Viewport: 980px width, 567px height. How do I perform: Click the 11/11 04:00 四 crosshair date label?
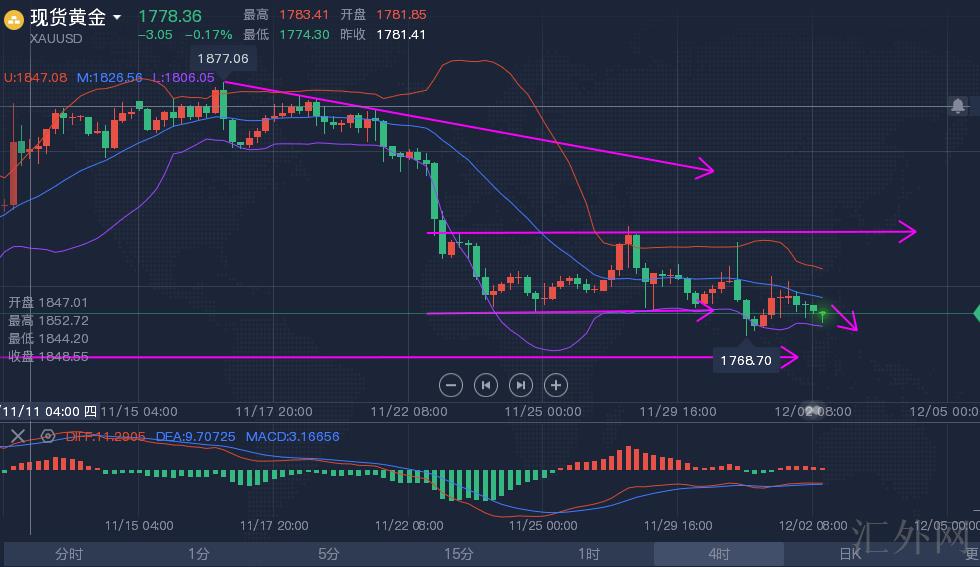(x=49, y=411)
